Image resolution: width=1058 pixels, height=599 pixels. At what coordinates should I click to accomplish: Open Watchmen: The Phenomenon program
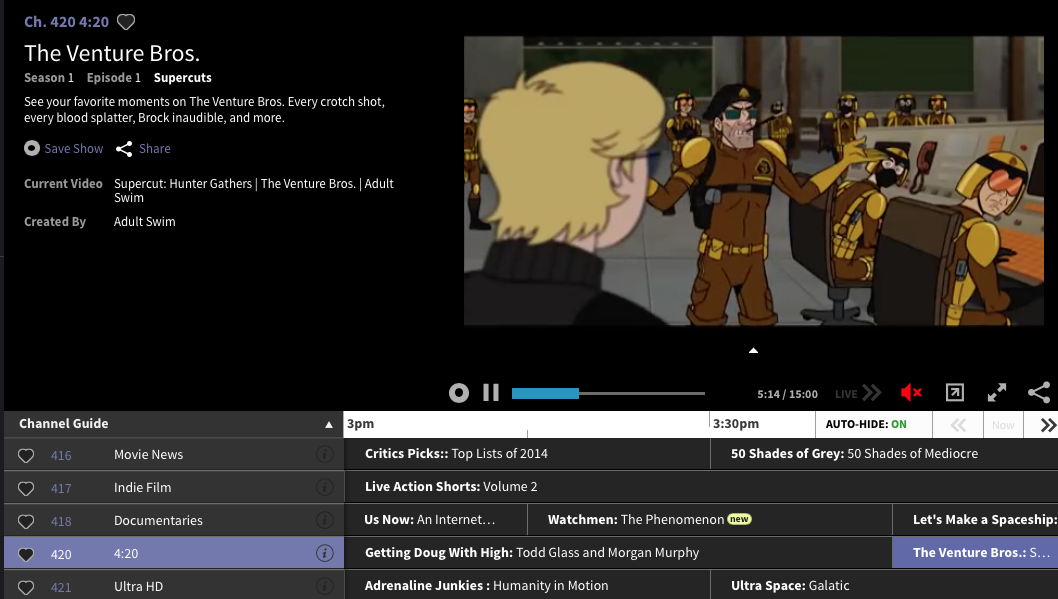[x=710, y=520]
